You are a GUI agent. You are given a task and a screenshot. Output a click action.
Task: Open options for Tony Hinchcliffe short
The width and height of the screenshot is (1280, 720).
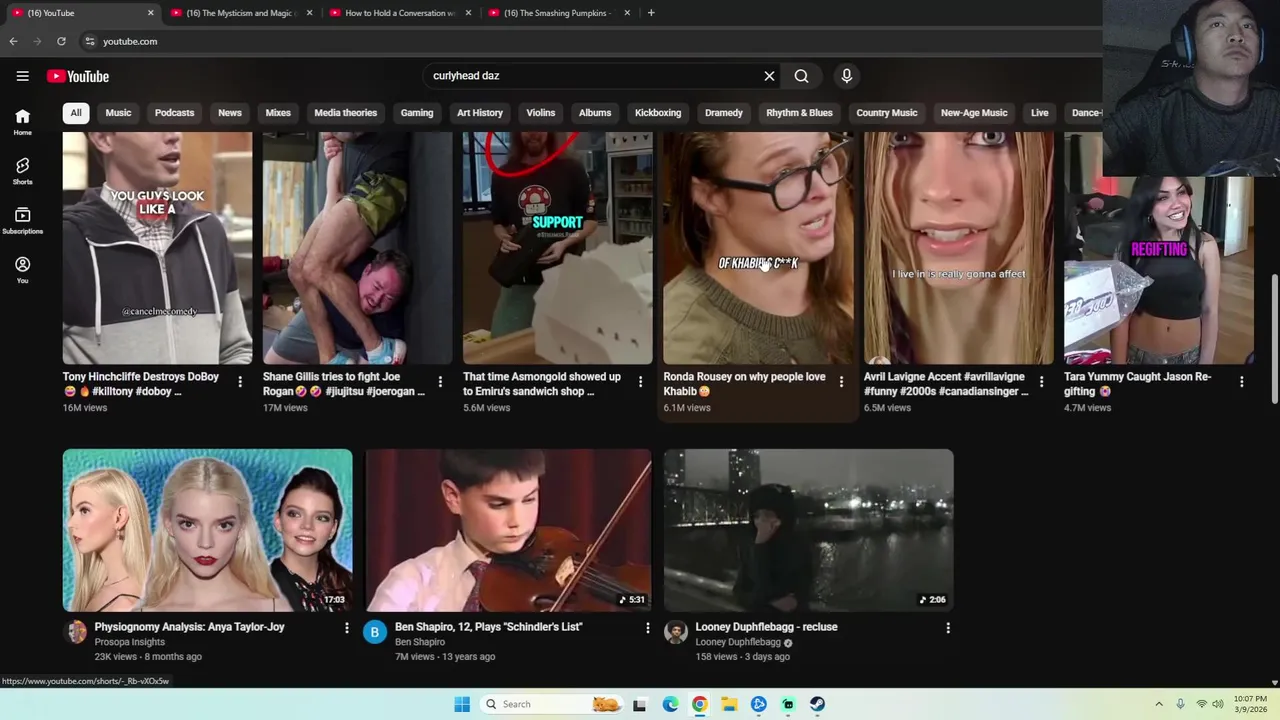click(x=240, y=382)
